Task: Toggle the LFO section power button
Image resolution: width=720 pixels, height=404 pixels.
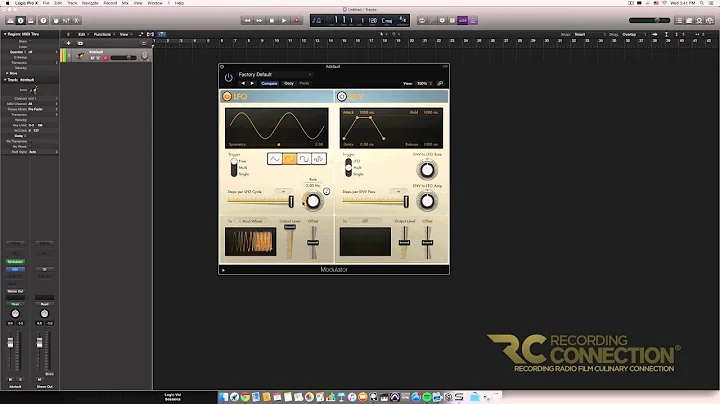Action: point(227,96)
